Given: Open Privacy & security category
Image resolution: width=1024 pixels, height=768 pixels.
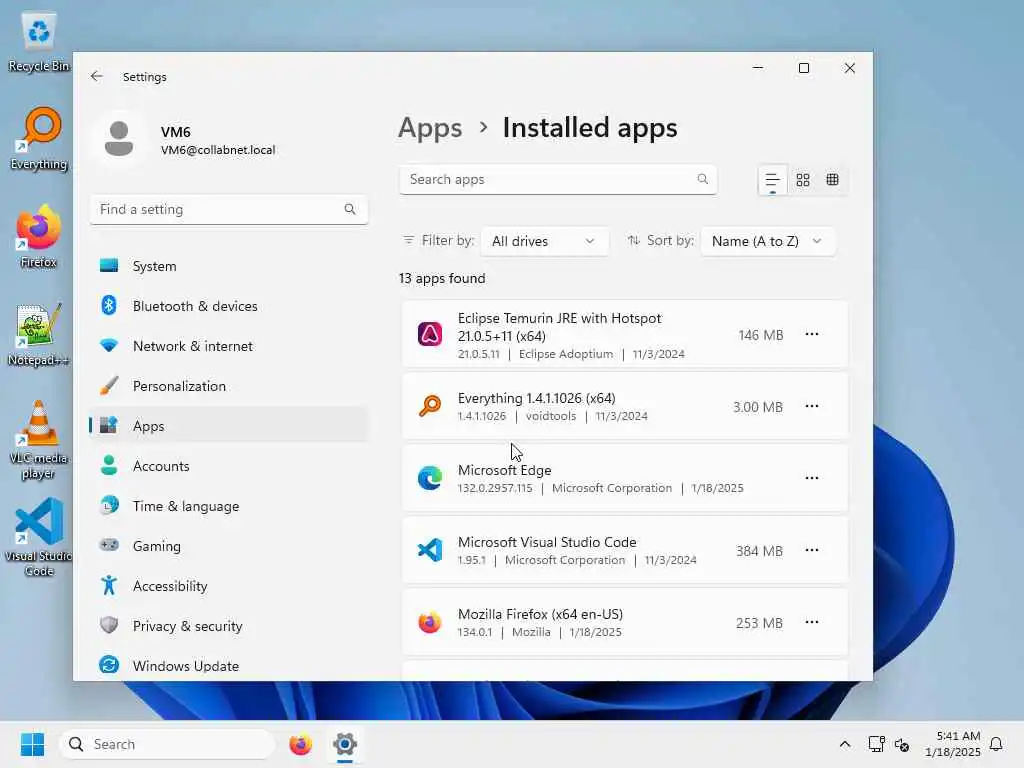Looking at the screenshot, I should pos(229,626).
